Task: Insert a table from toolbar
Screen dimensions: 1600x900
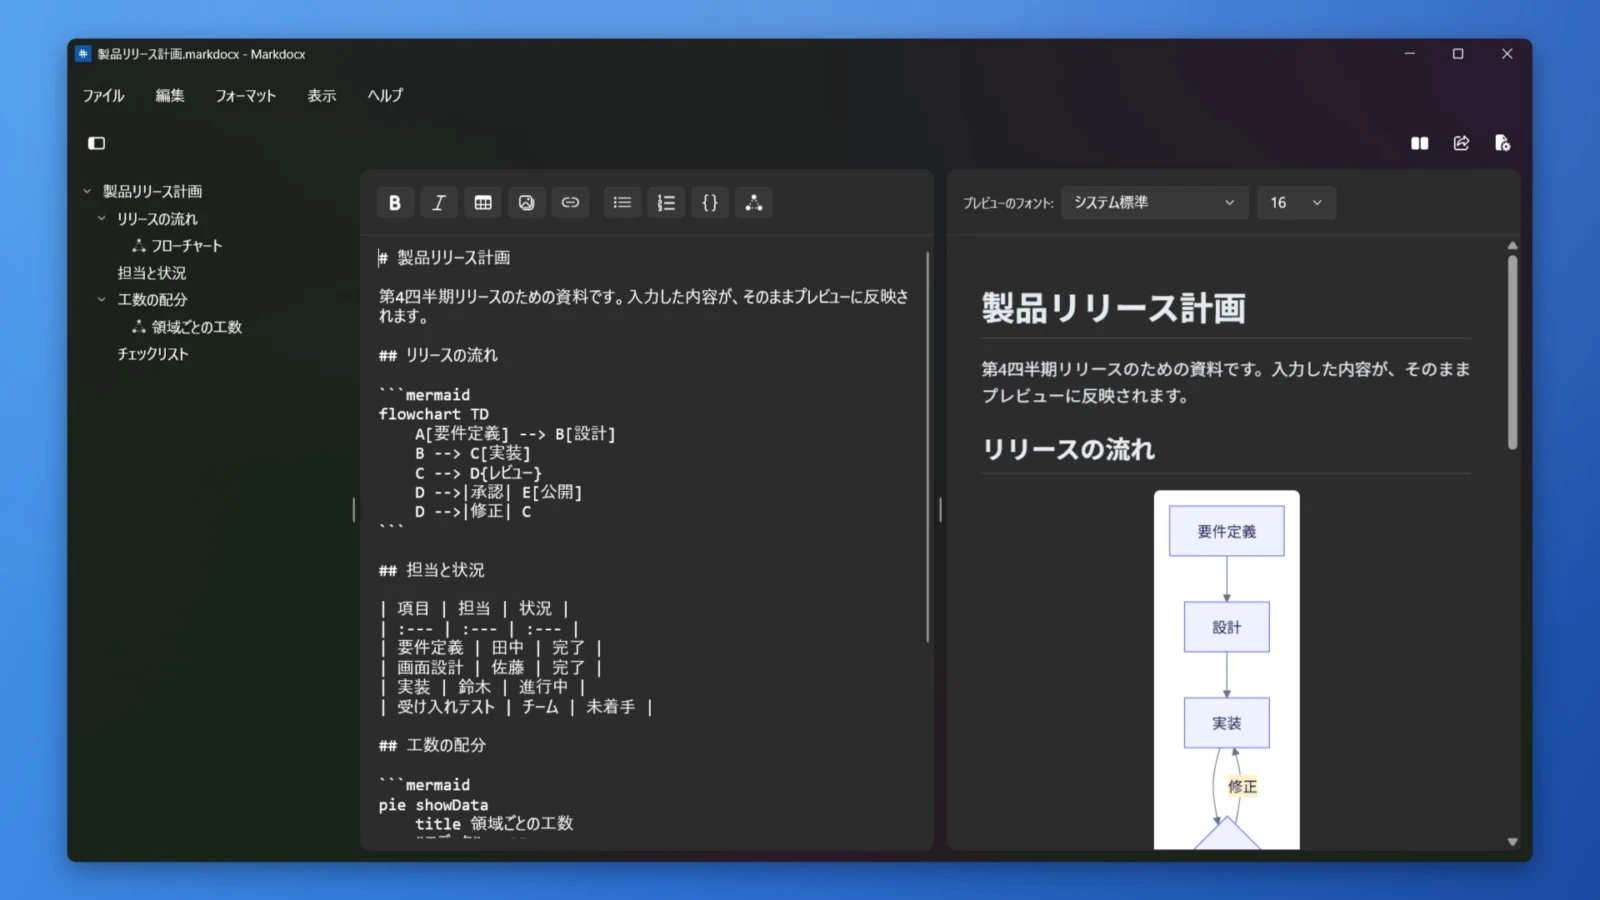Action: (483, 203)
